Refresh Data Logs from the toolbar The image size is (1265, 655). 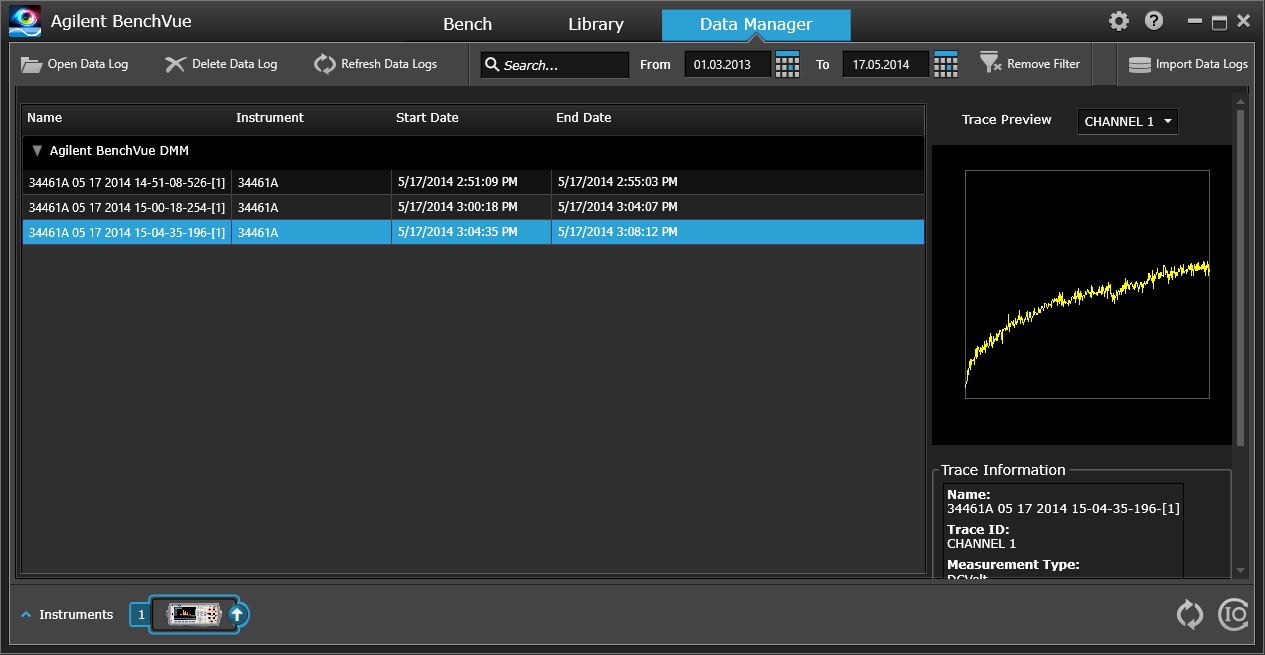(376, 64)
